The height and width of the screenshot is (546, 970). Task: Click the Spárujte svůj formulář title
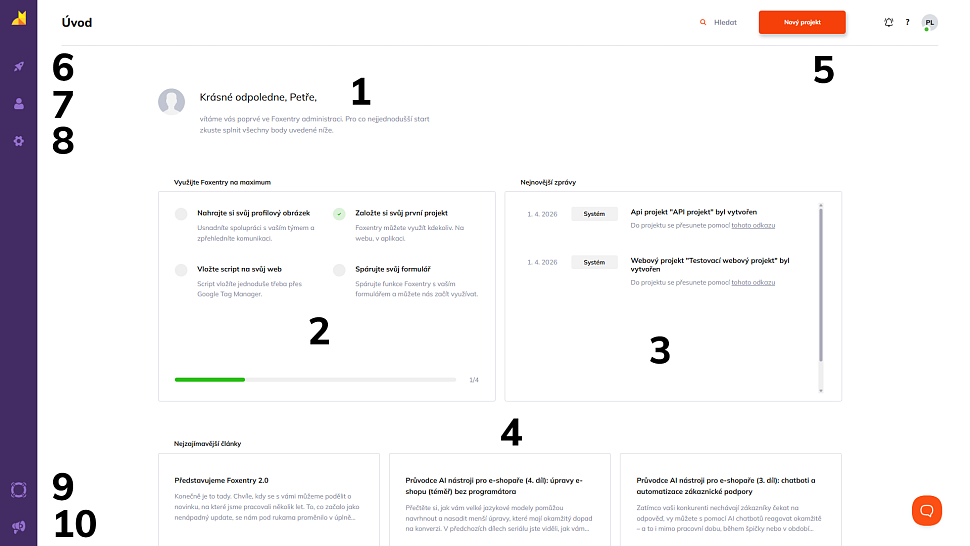click(x=393, y=269)
